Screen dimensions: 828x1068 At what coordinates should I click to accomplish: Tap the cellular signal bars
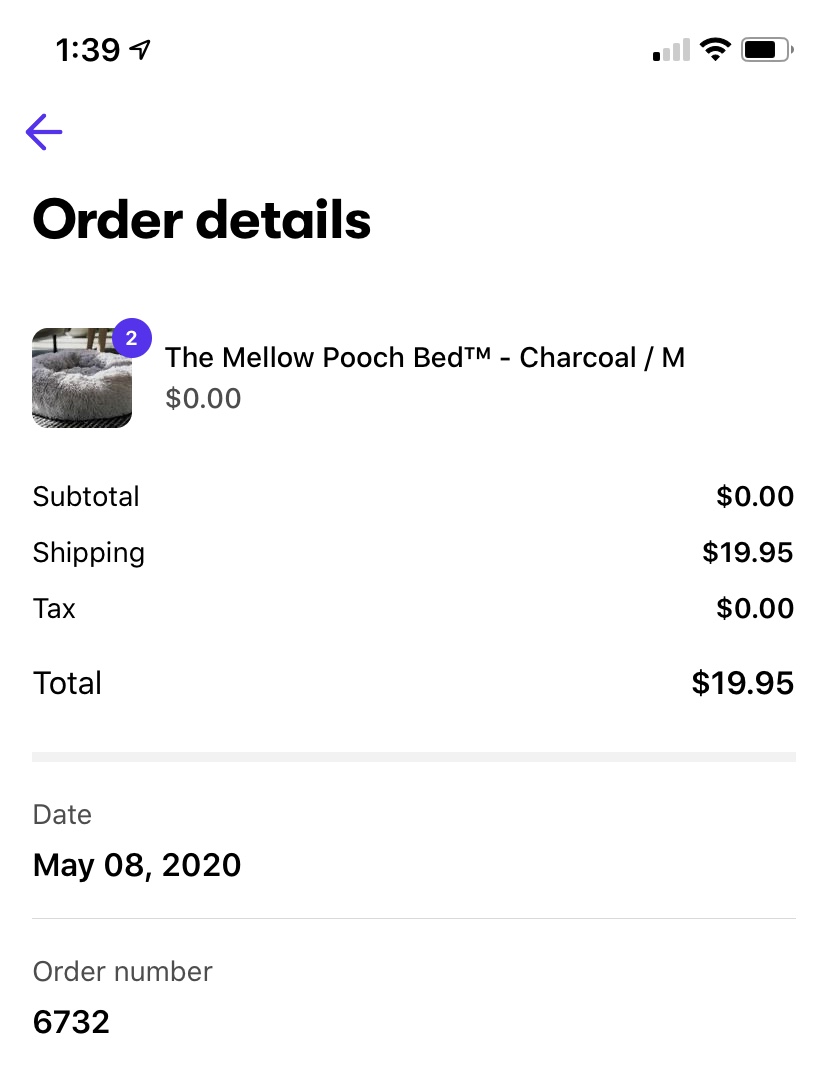click(x=671, y=50)
